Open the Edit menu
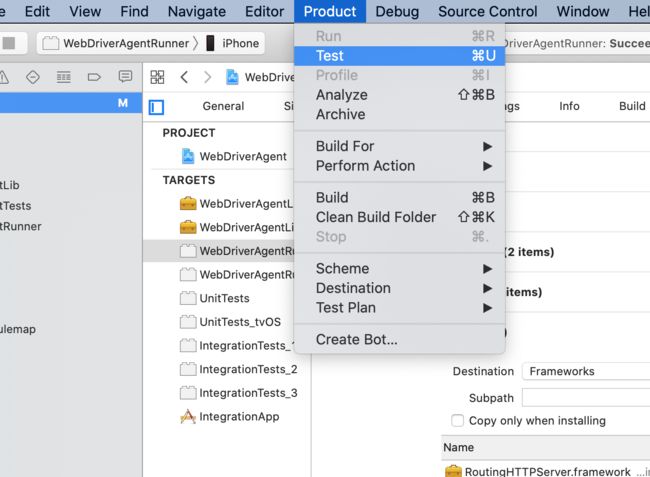This screenshot has height=477, width=650. click(x=37, y=11)
